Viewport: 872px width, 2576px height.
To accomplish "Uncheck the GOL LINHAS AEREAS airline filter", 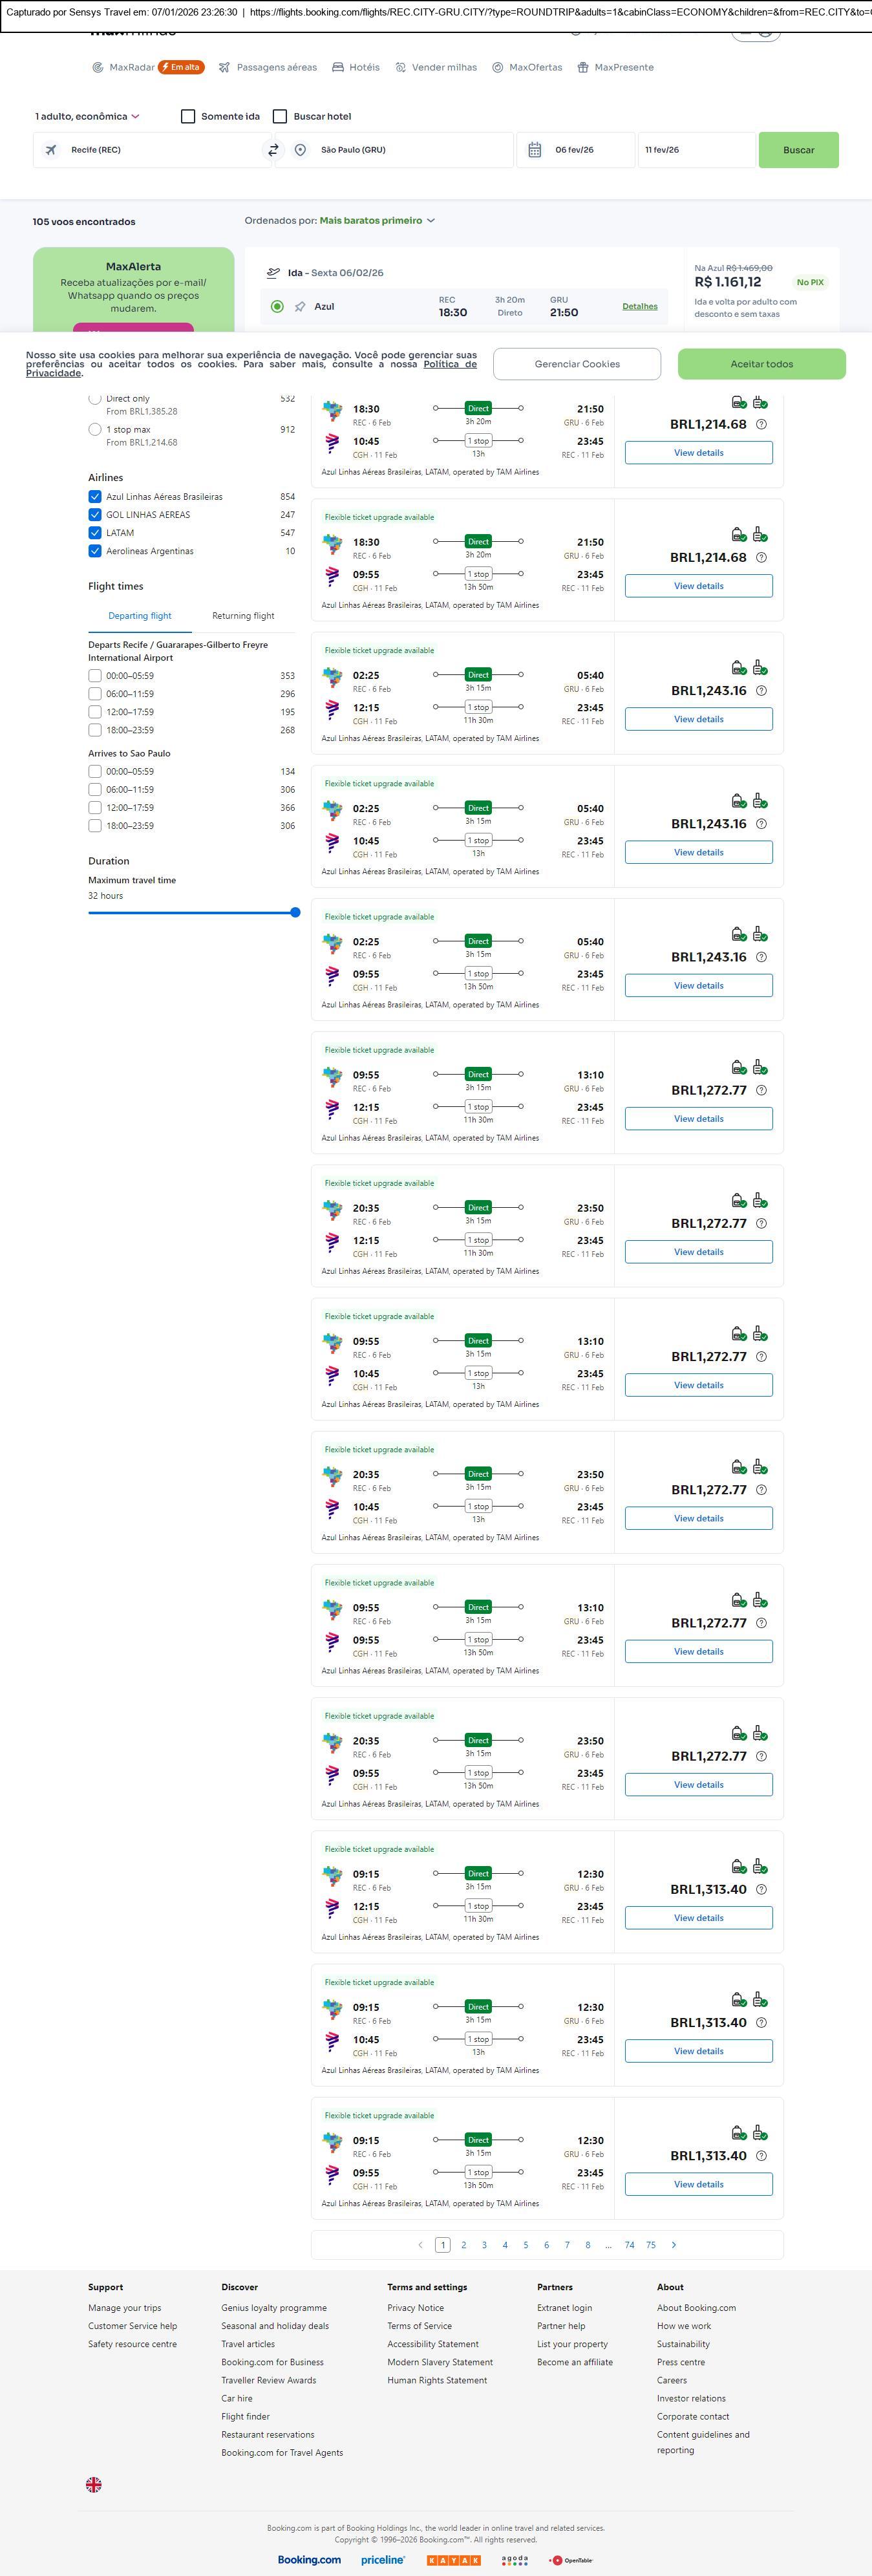I will tap(95, 515).
